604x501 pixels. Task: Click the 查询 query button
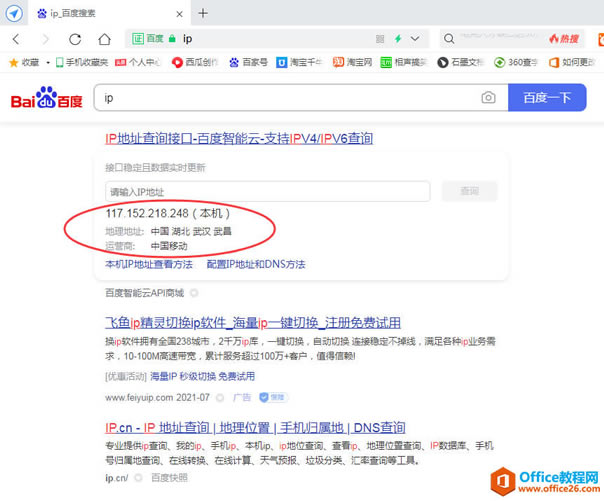tap(470, 191)
